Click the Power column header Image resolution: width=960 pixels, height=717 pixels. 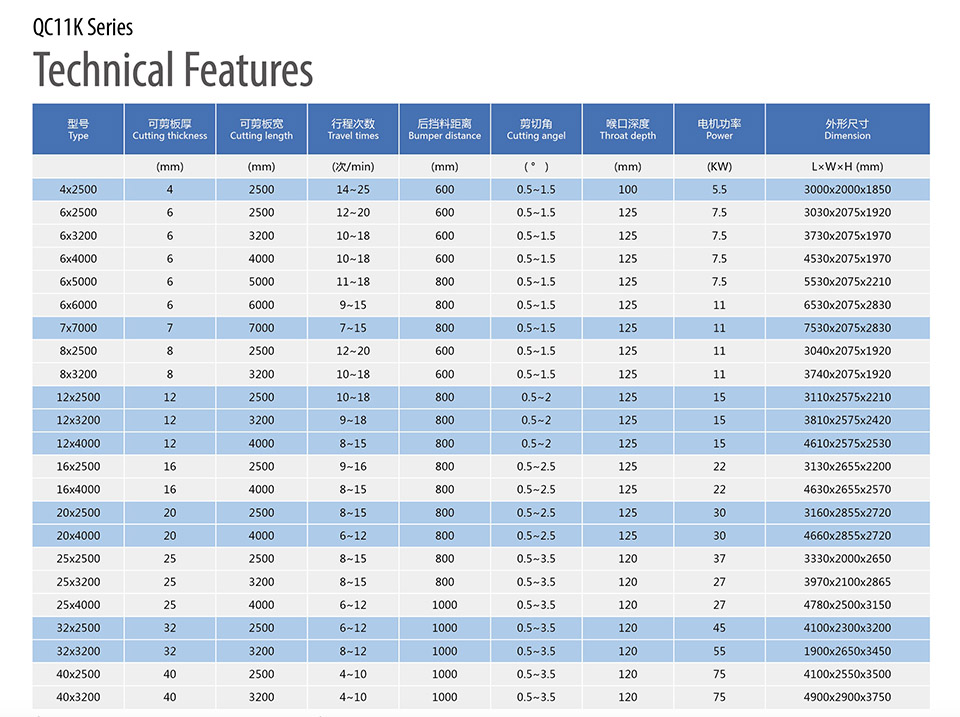click(719, 129)
